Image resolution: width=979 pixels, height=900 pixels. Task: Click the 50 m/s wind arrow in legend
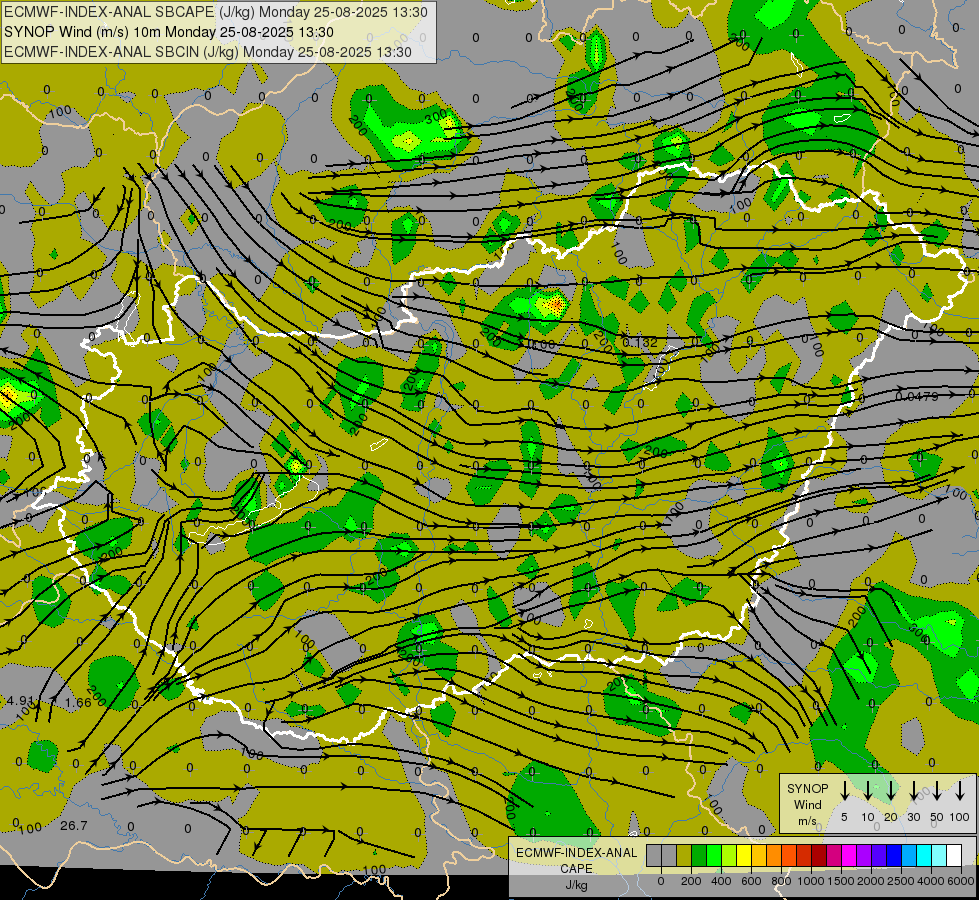(x=937, y=791)
